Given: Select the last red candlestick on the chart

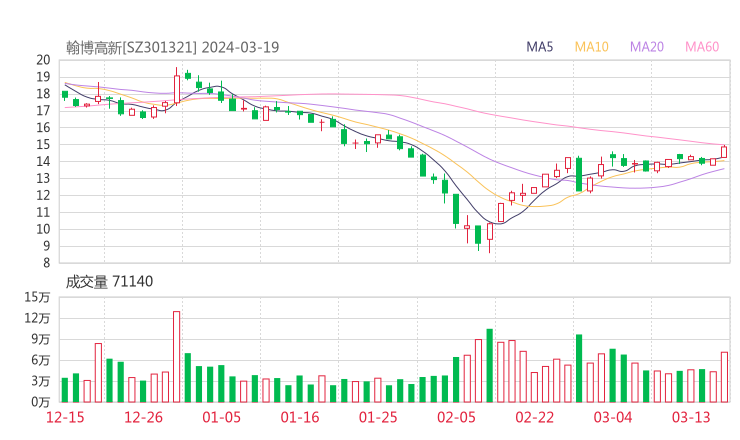Looking at the screenshot, I should [724, 152].
